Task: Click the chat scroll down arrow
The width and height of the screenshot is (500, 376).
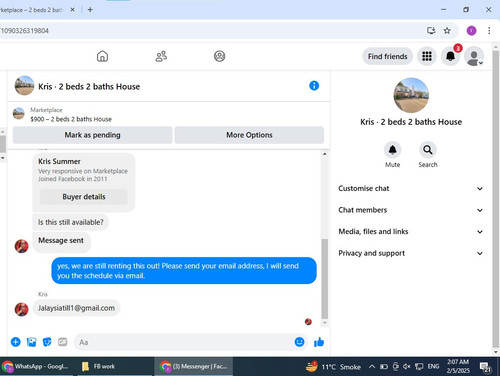Action: pos(324,323)
